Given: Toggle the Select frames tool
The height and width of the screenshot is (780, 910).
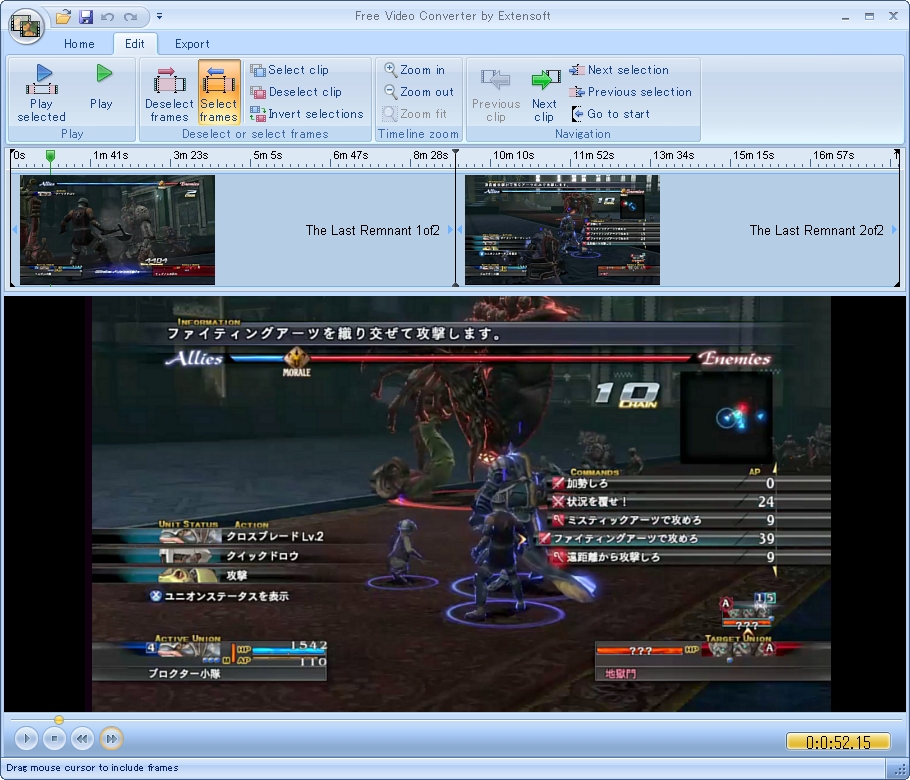Looking at the screenshot, I should (x=219, y=92).
